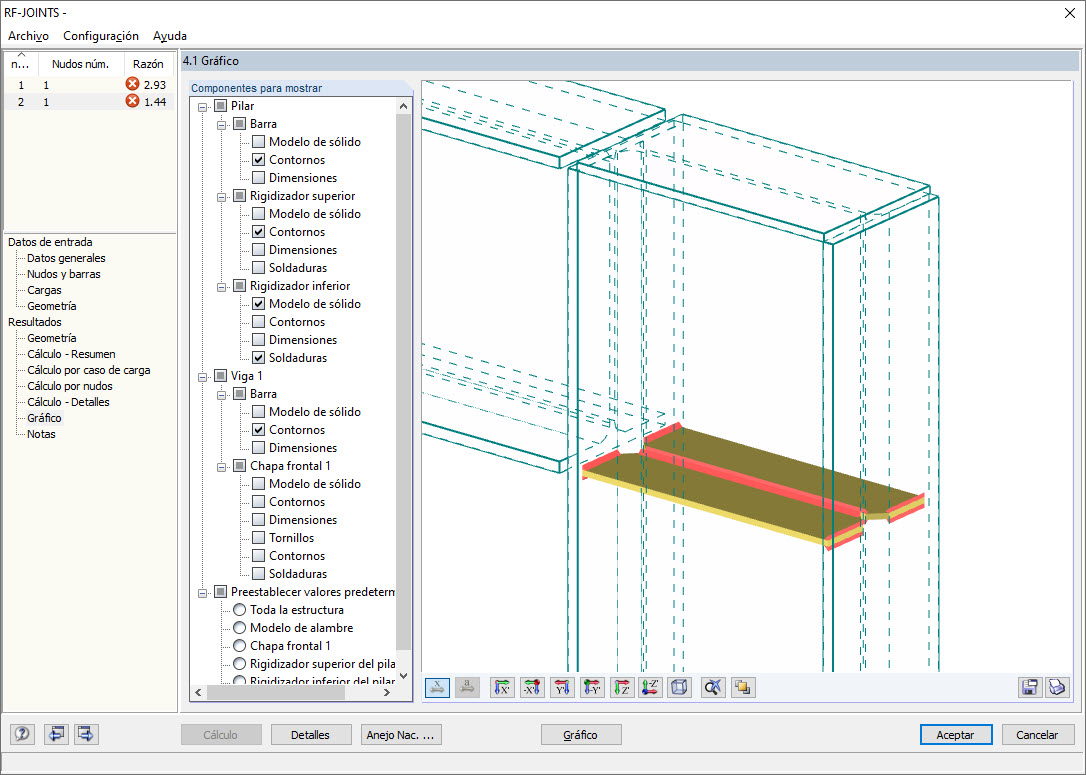Enable Modelo de sólido under Pilar Barra
Screen dimensions: 1086x775
(x=258, y=141)
